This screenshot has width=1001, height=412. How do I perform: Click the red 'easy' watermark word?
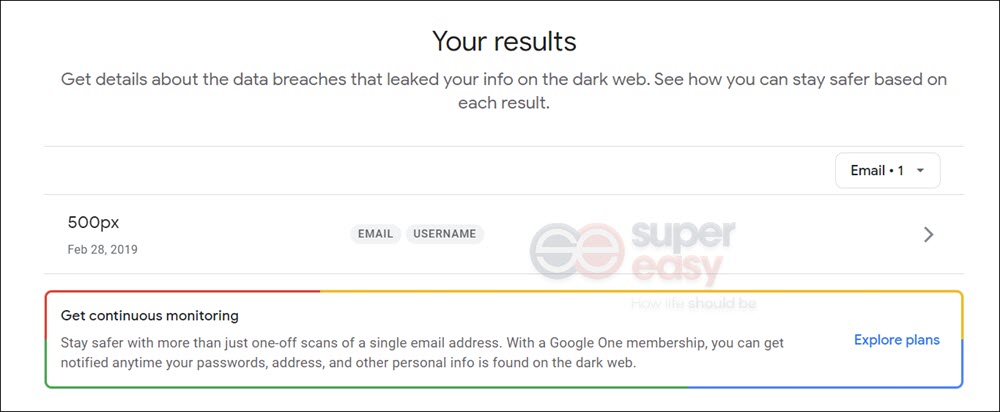(x=676, y=270)
